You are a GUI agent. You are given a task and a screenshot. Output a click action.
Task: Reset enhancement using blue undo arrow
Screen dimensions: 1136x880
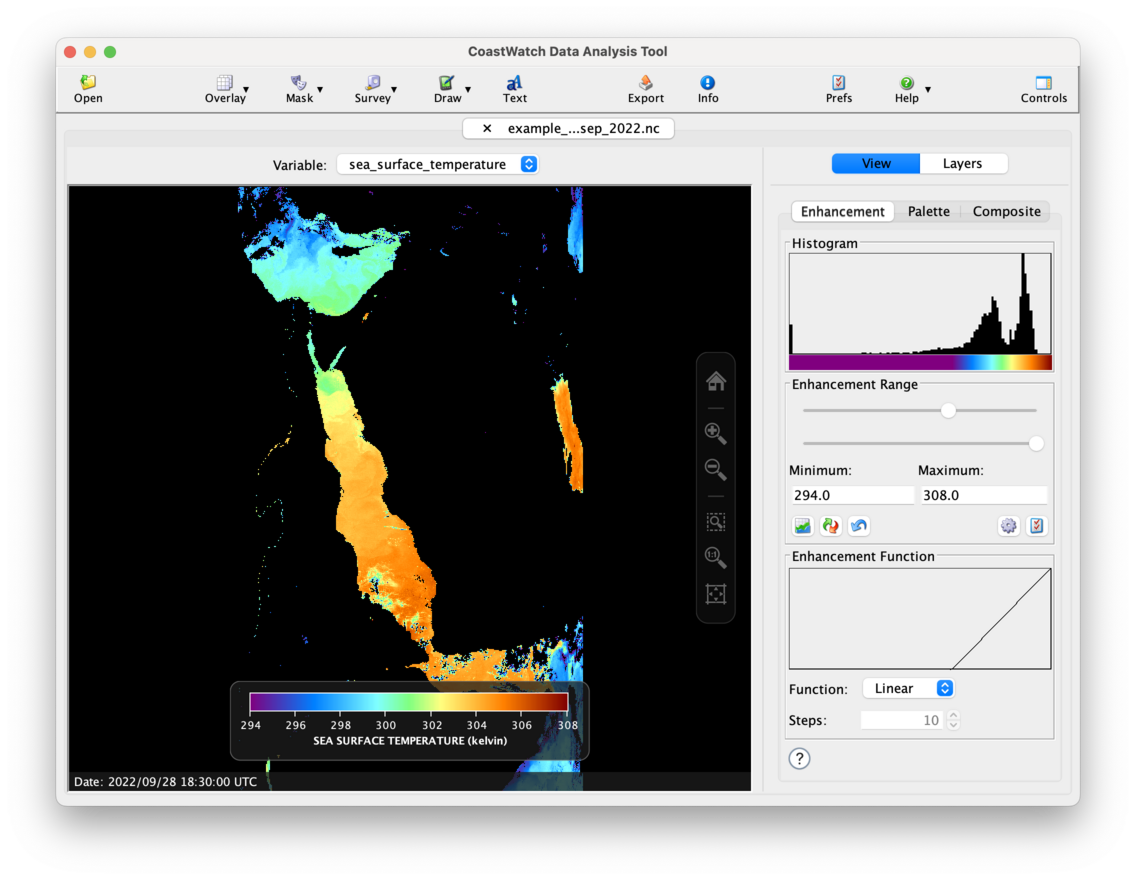(x=858, y=526)
